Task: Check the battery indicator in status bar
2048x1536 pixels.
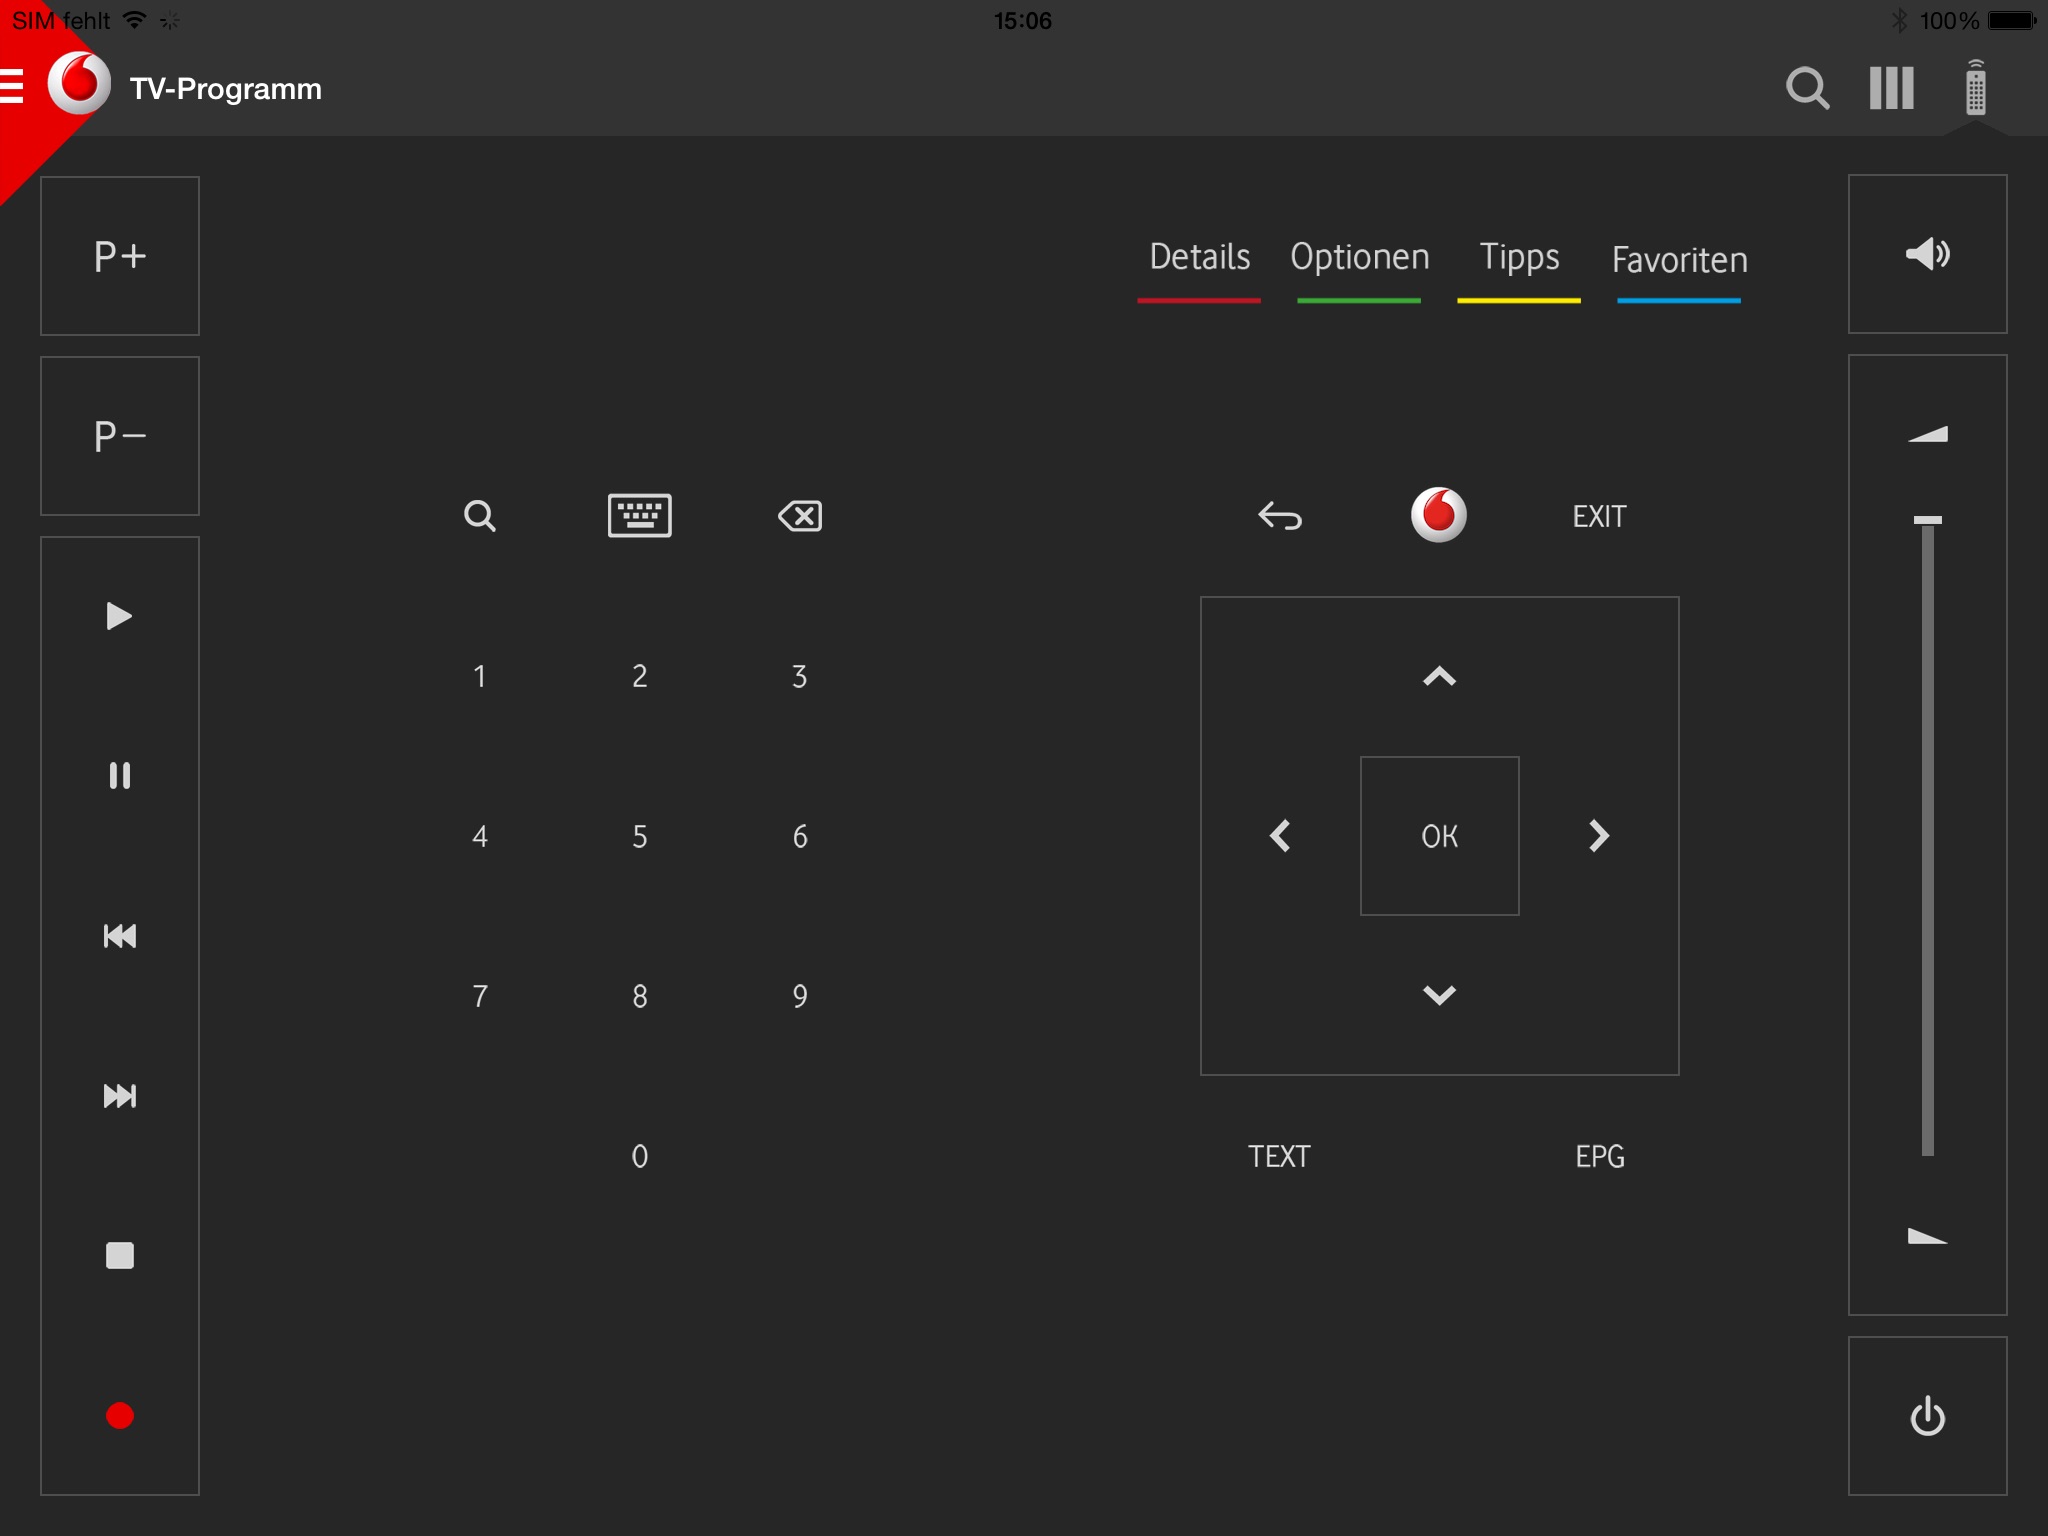Action: point(2012,20)
